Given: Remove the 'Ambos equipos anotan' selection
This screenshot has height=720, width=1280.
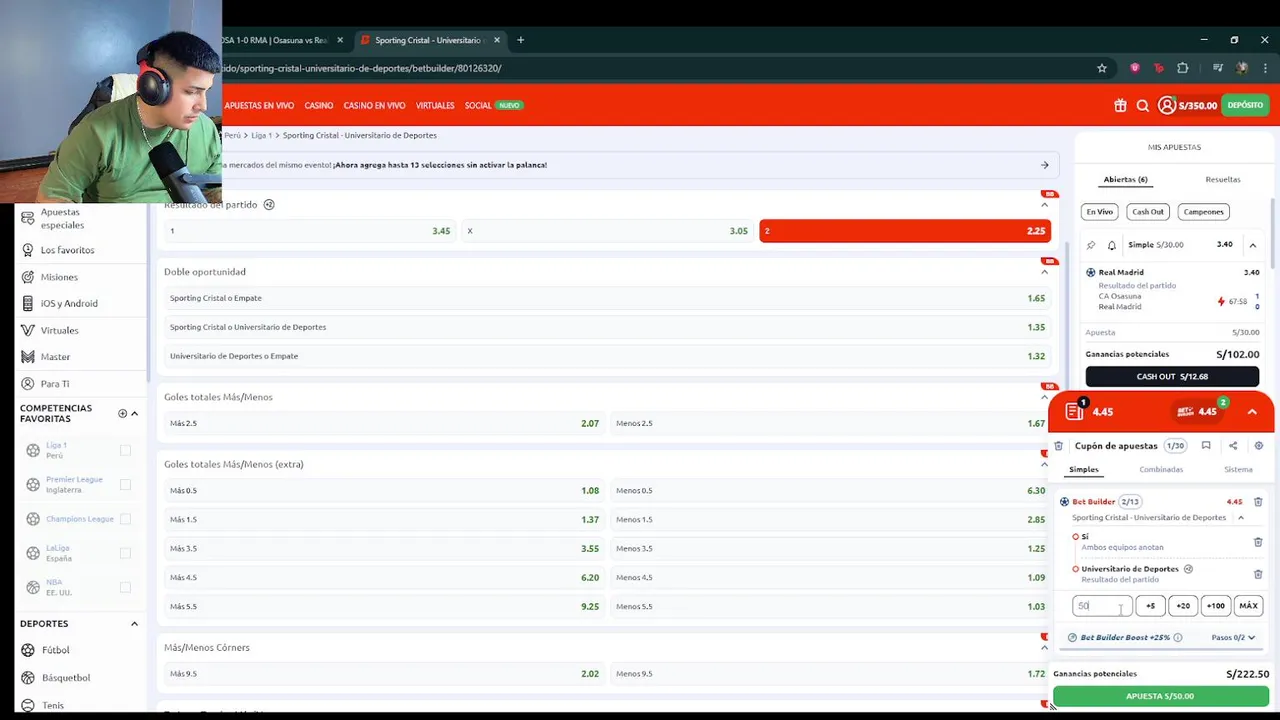Looking at the screenshot, I should tap(1258, 542).
